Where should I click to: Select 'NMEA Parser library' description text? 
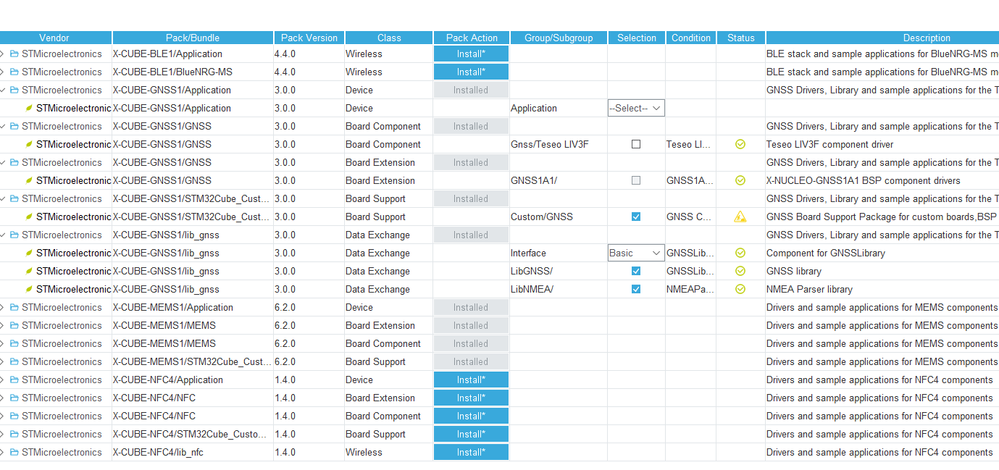(x=809, y=289)
